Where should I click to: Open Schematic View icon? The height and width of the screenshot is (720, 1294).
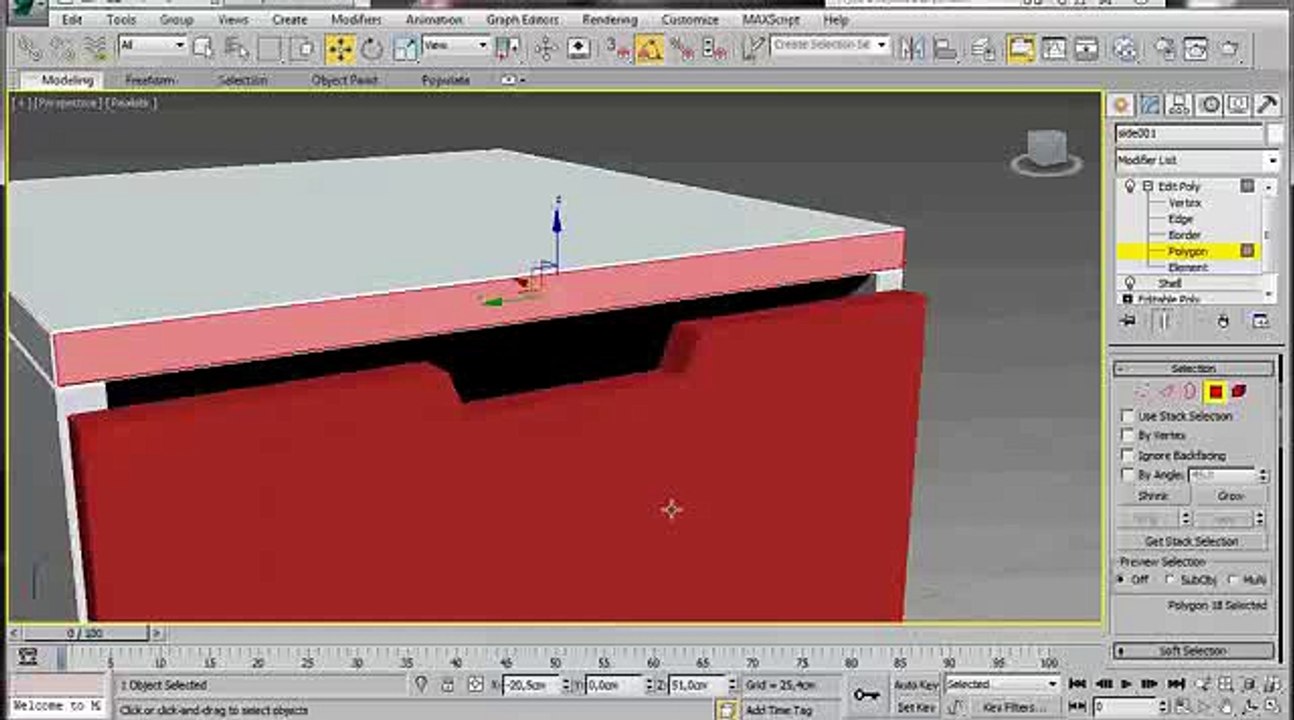click(x=1087, y=48)
